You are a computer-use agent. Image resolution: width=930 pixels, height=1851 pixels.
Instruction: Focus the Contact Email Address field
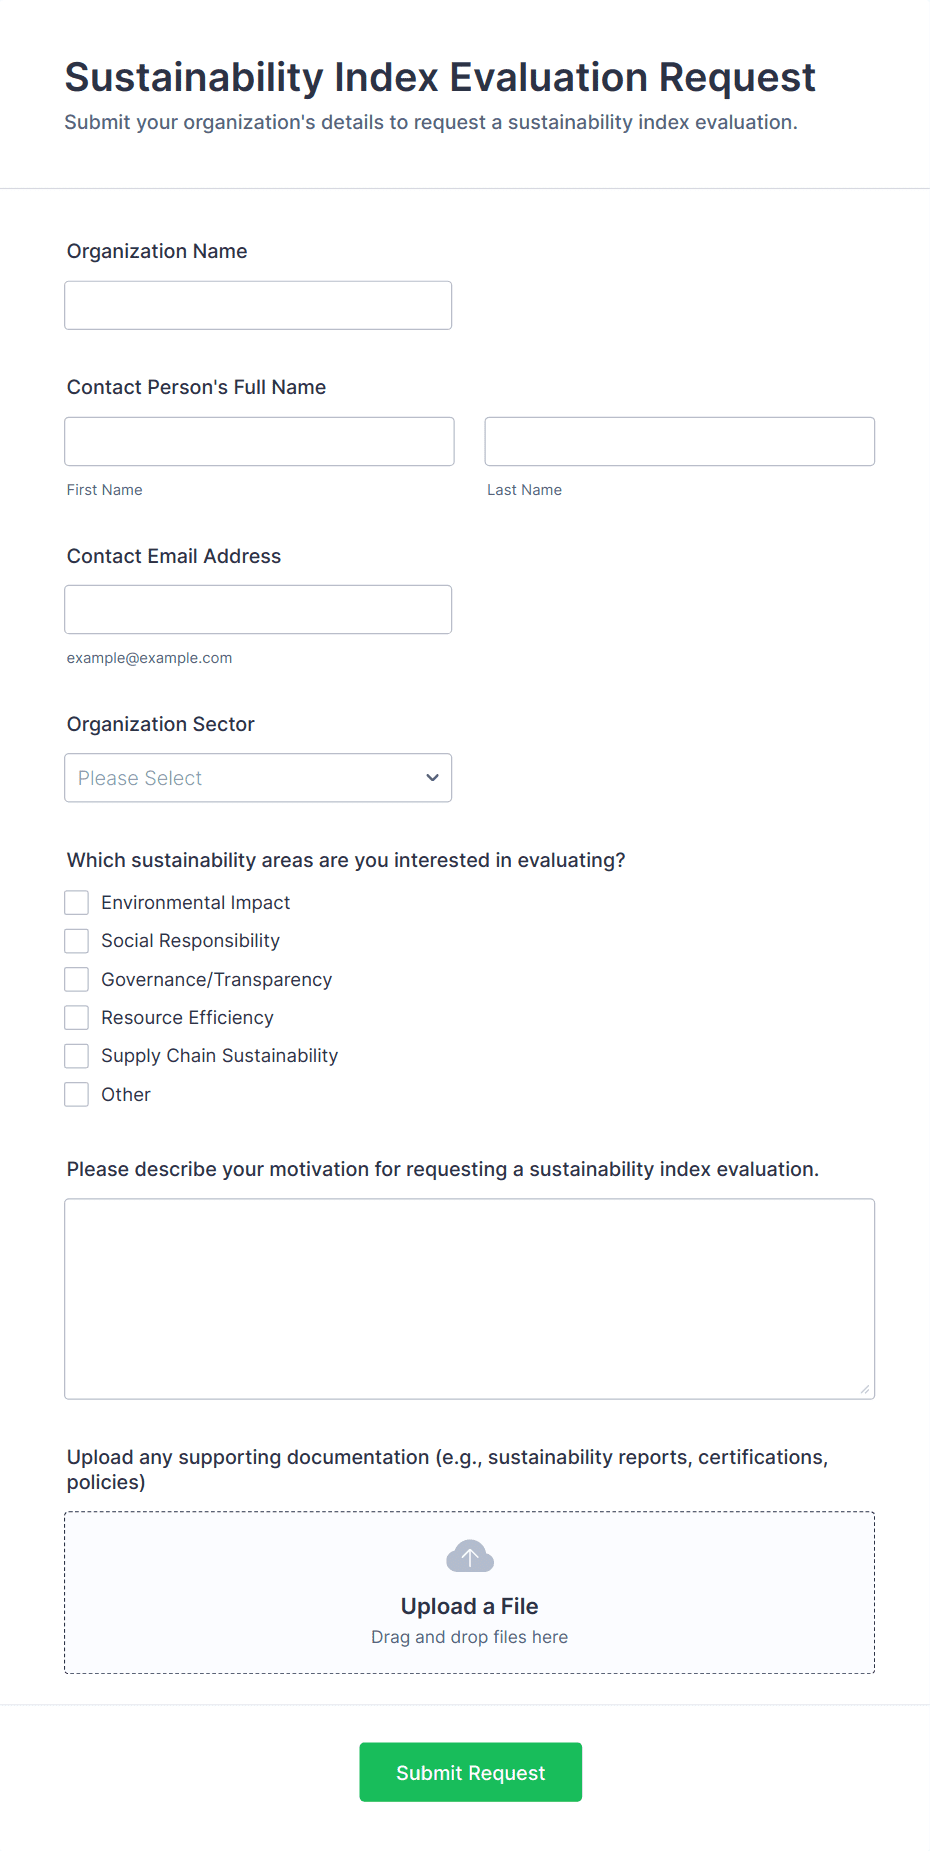[x=258, y=609]
